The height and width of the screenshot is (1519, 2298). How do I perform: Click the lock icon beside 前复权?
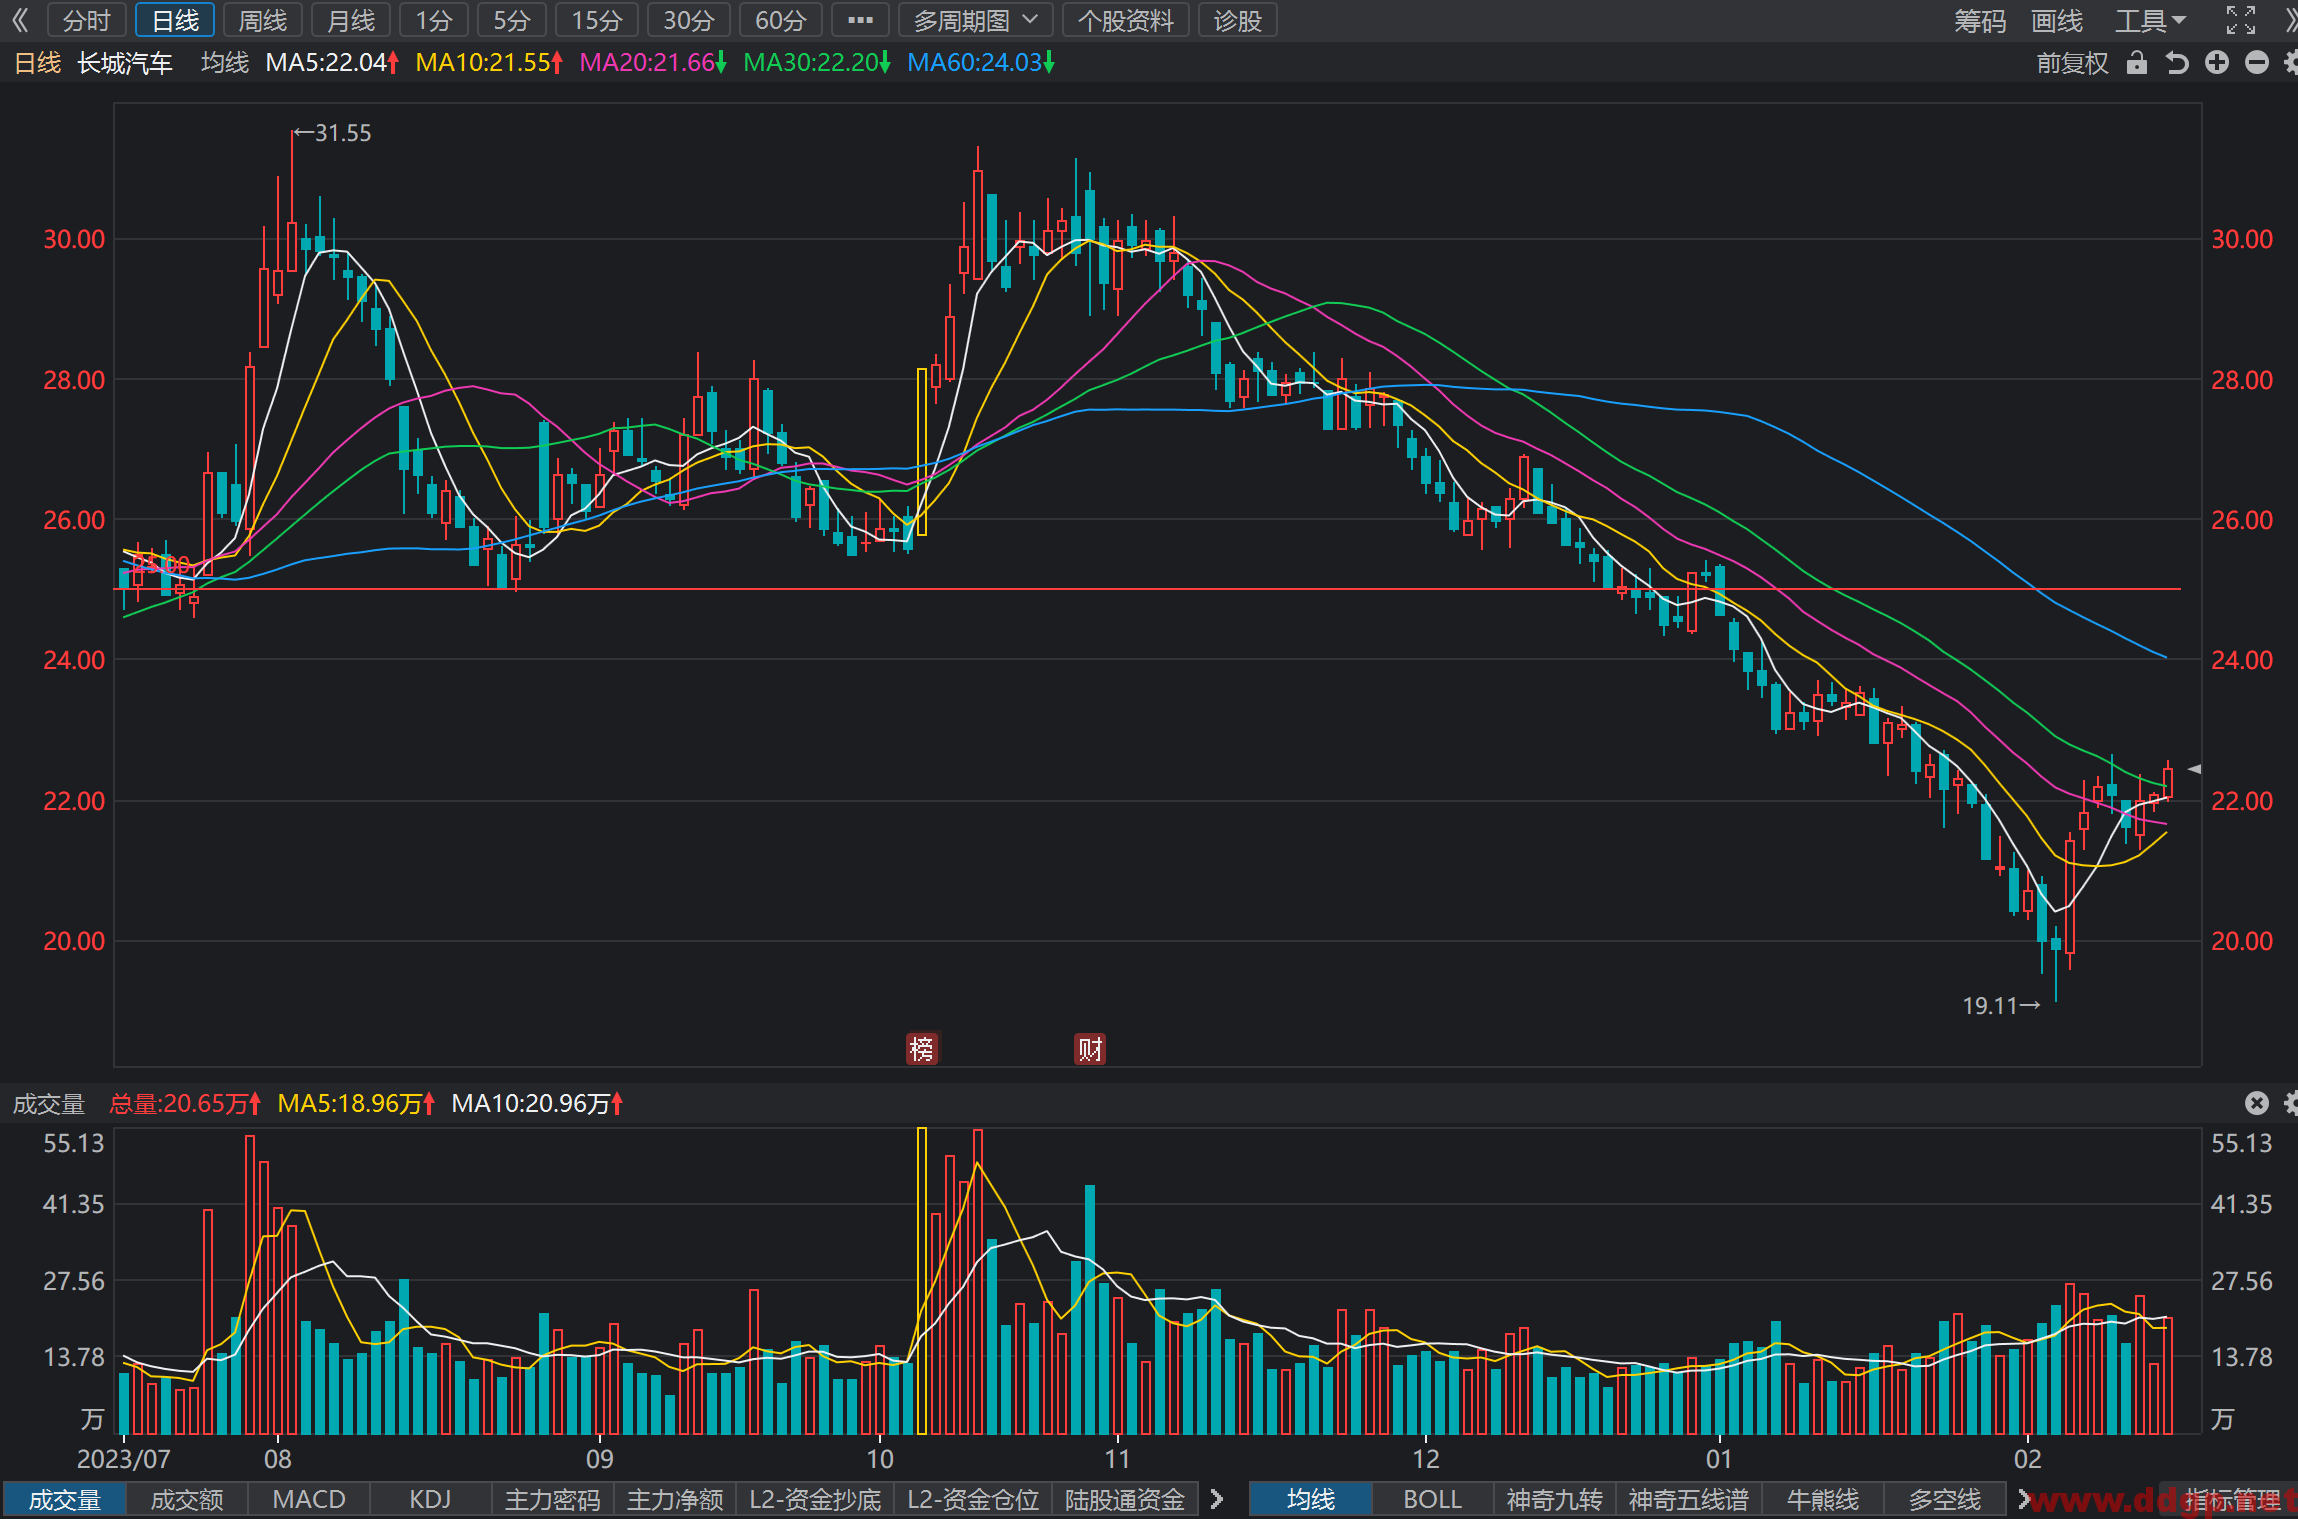[x=2137, y=63]
